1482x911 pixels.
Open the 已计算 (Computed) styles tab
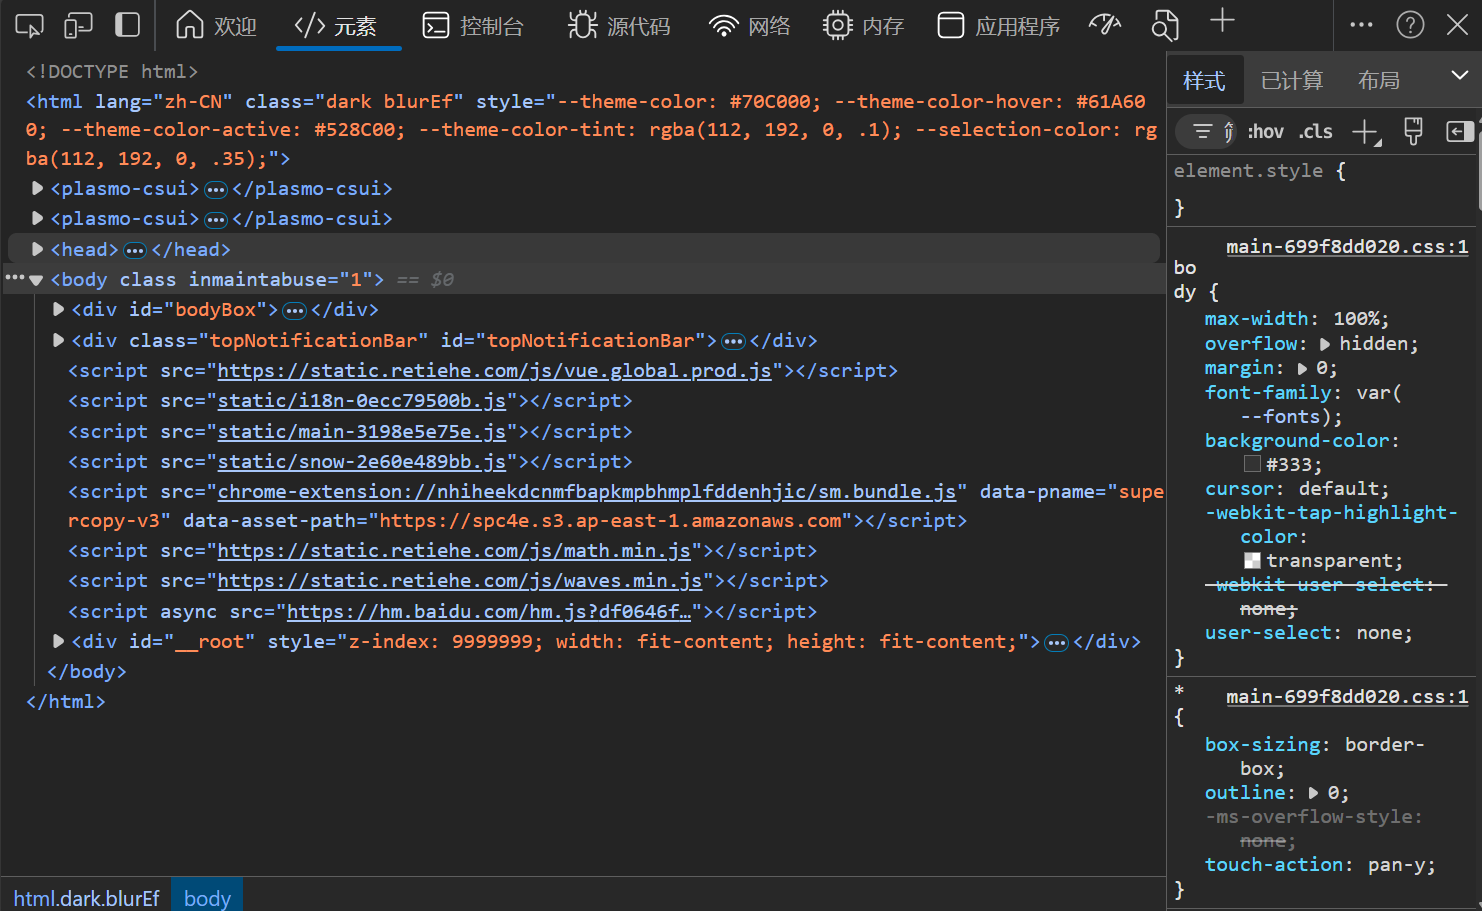pyautogui.click(x=1291, y=81)
